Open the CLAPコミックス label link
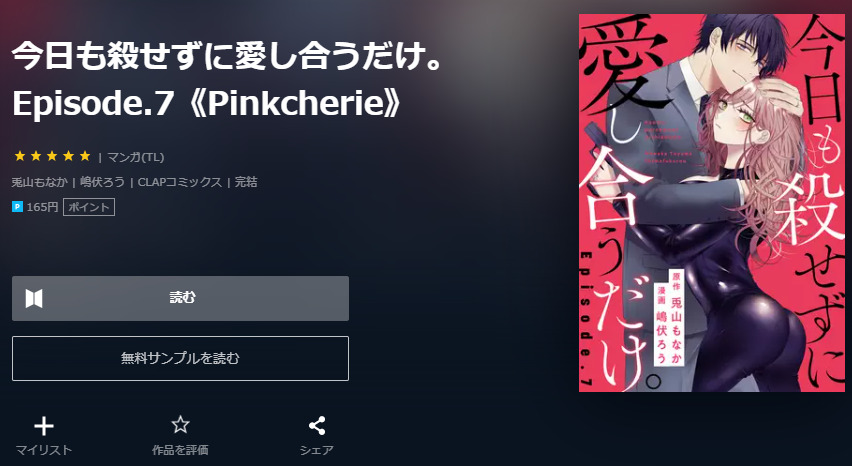Viewport: 852px width, 466px height. click(x=180, y=182)
